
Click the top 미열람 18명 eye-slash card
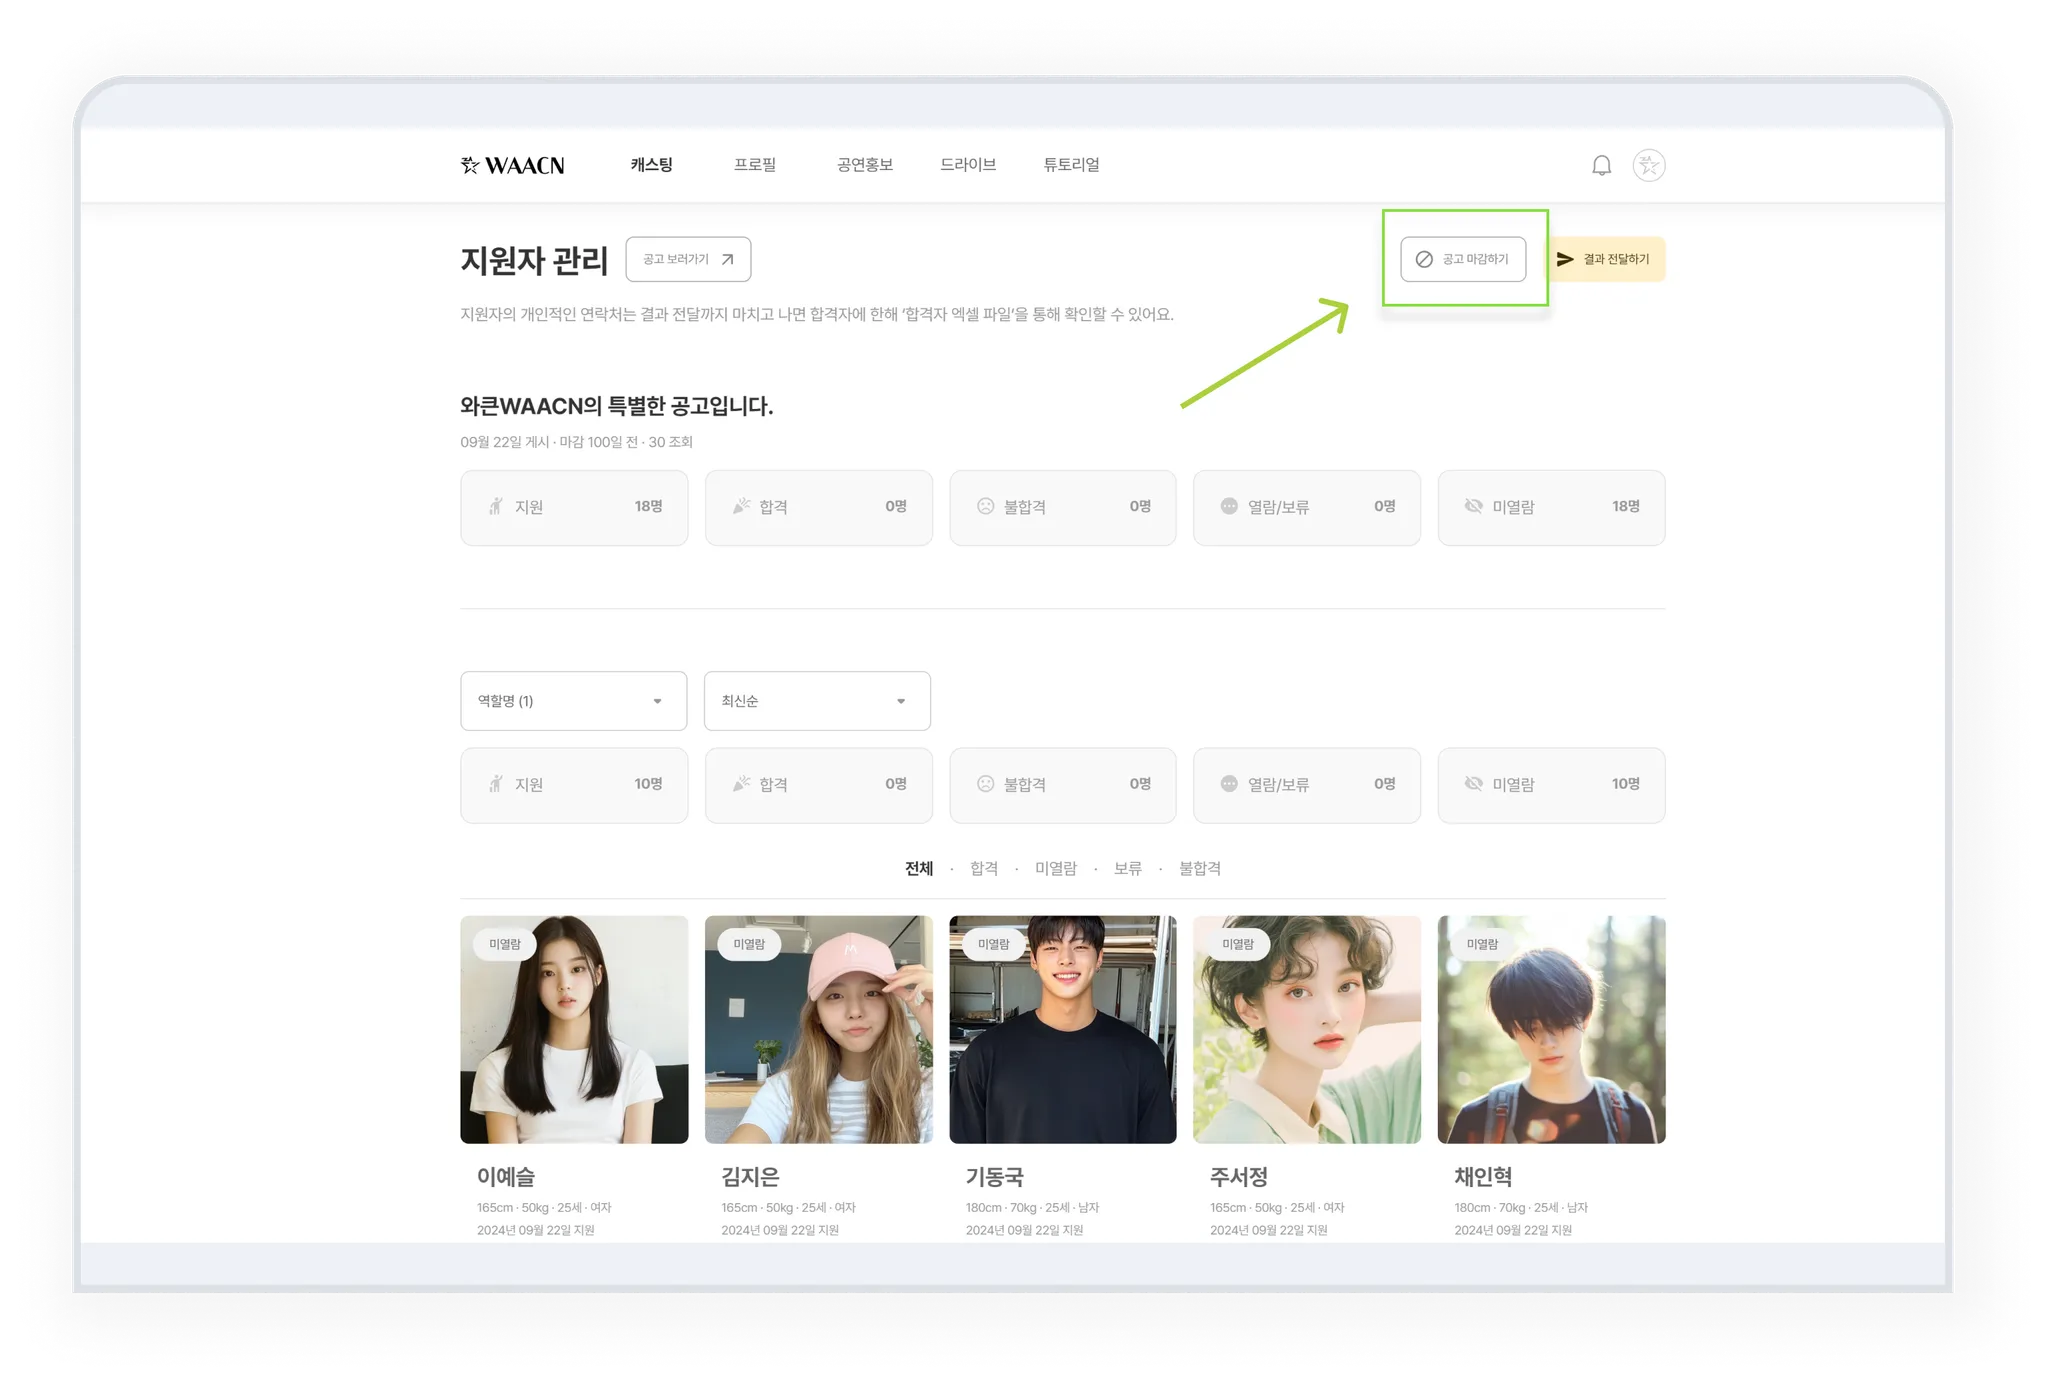[1551, 508]
